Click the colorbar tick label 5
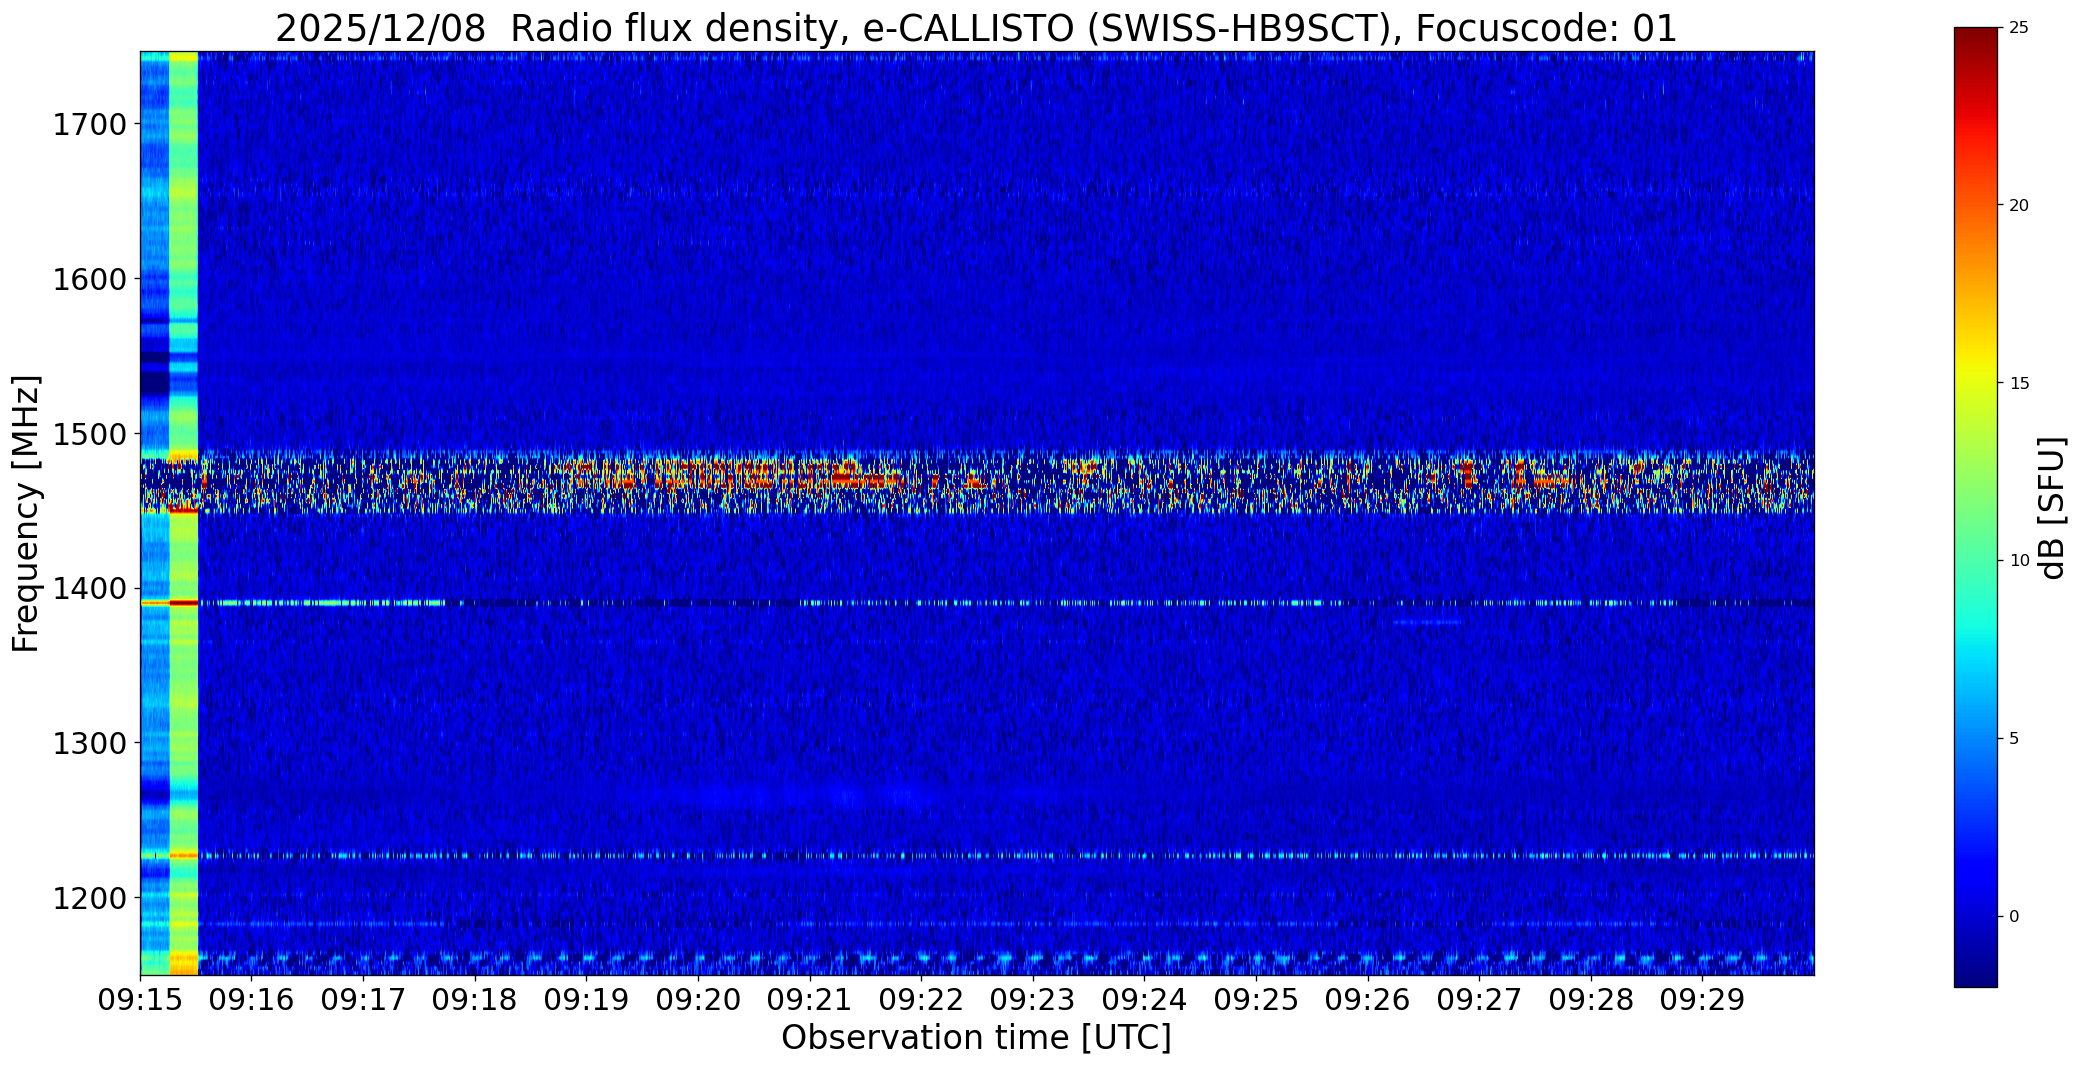2082x1067 pixels. (x=2014, y=739)
